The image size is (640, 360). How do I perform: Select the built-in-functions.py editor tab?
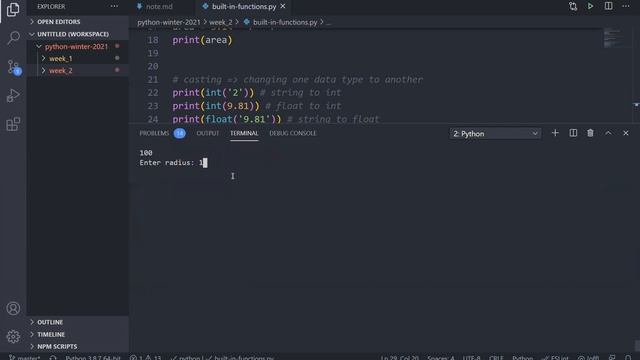(x=244, y=7)
